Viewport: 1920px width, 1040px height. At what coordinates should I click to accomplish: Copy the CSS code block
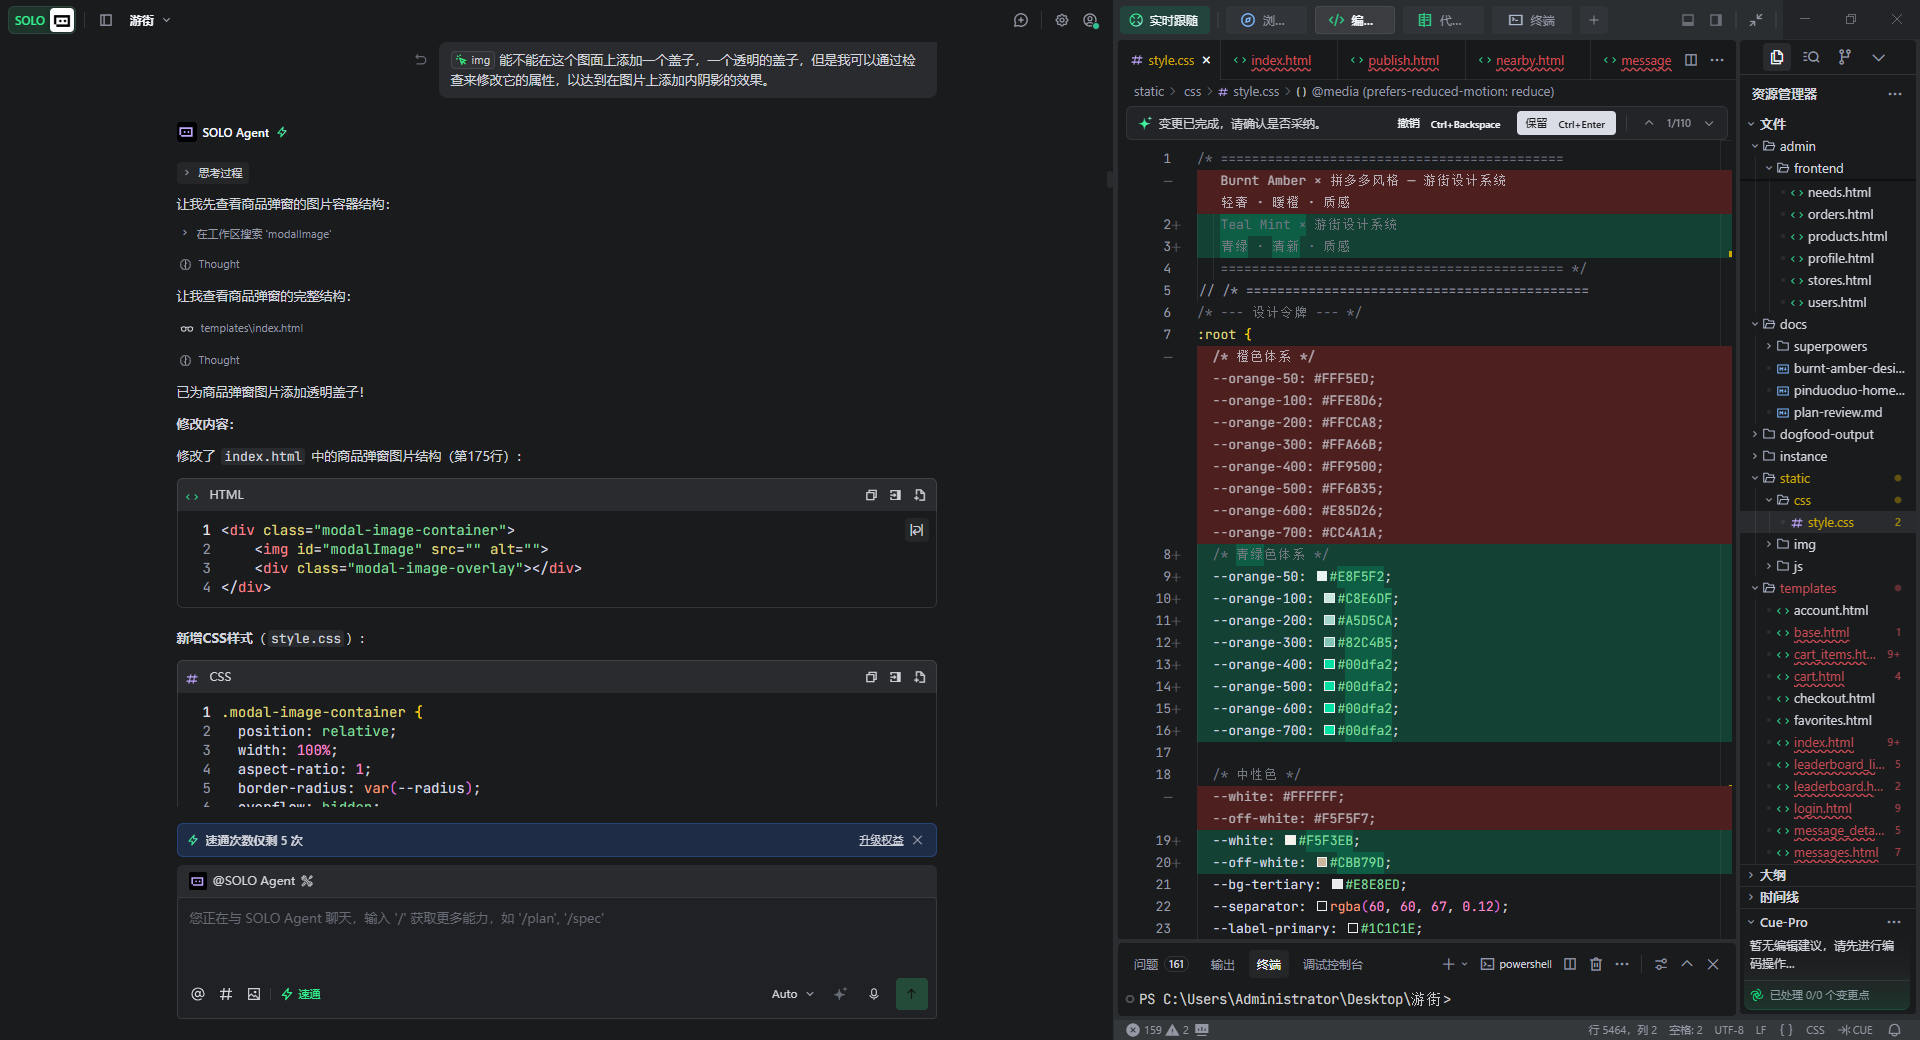pos(871,677)
